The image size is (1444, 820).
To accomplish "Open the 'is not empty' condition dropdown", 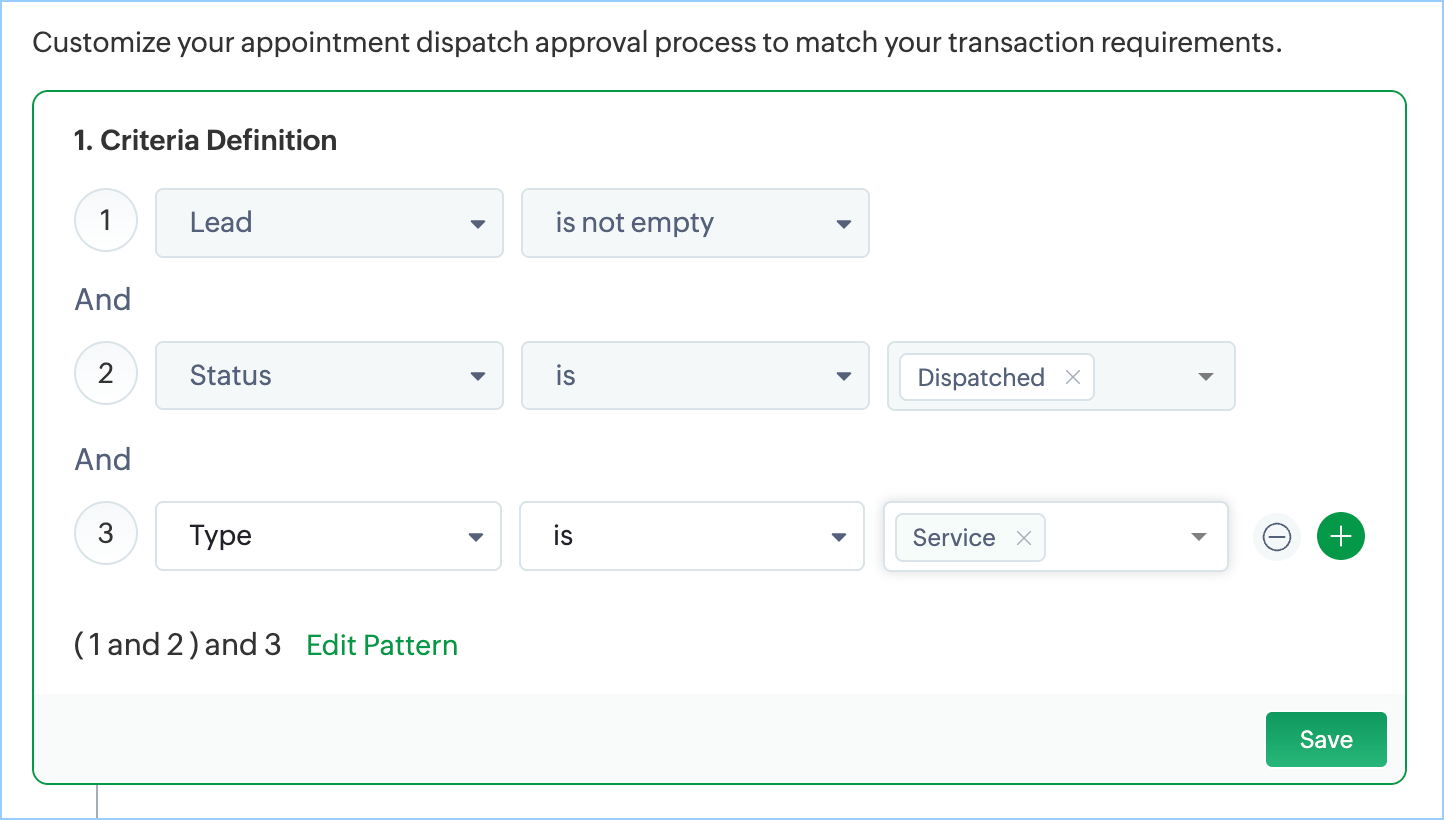I will [x=695, y=223].
